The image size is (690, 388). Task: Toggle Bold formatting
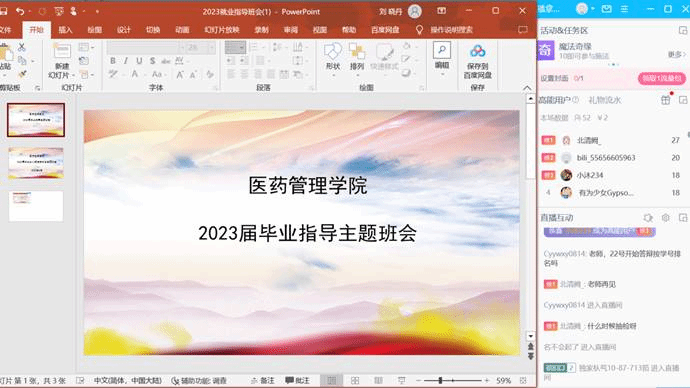(x=113, y=61)
